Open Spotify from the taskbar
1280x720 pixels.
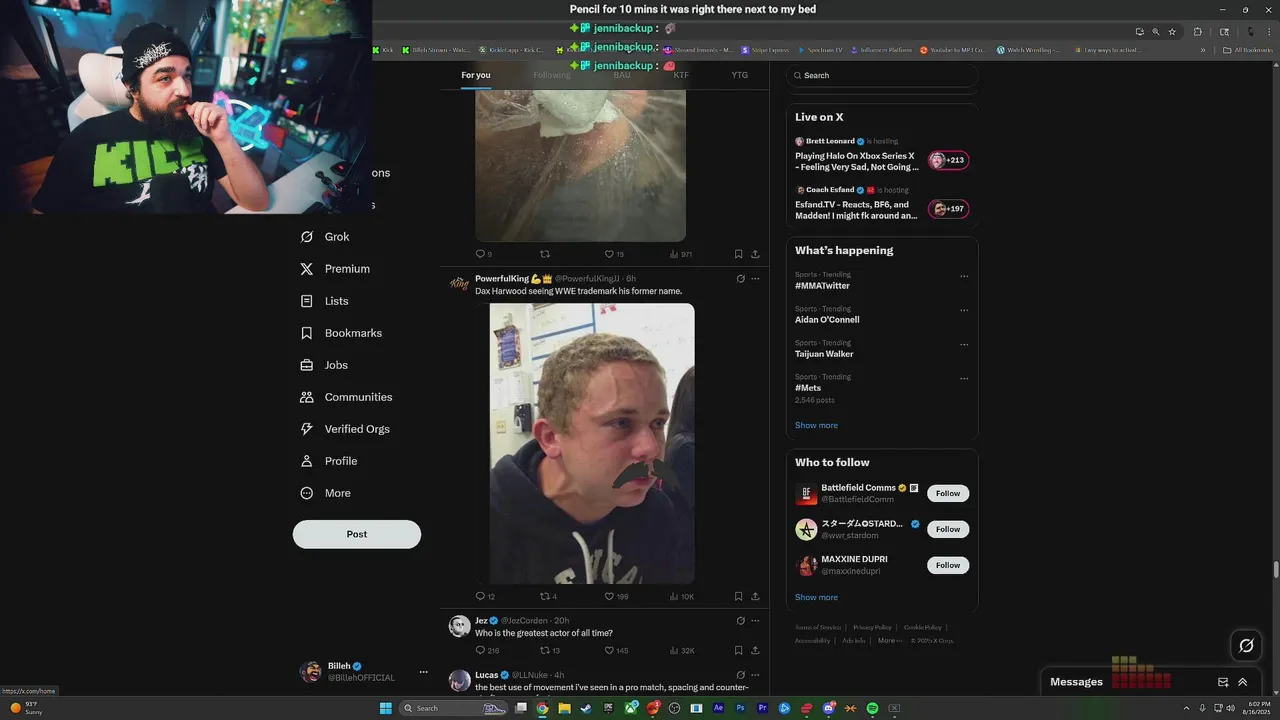click(872, 708)
